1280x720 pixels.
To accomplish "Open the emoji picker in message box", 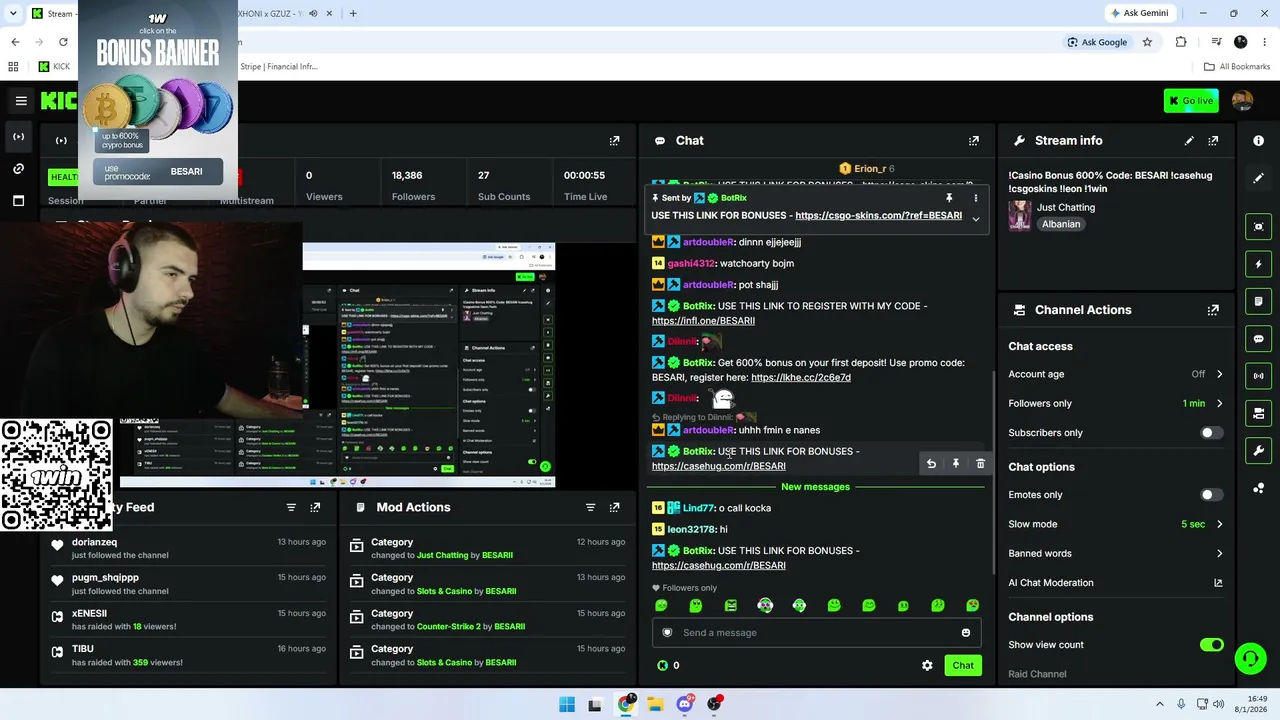I will (966, 633).
